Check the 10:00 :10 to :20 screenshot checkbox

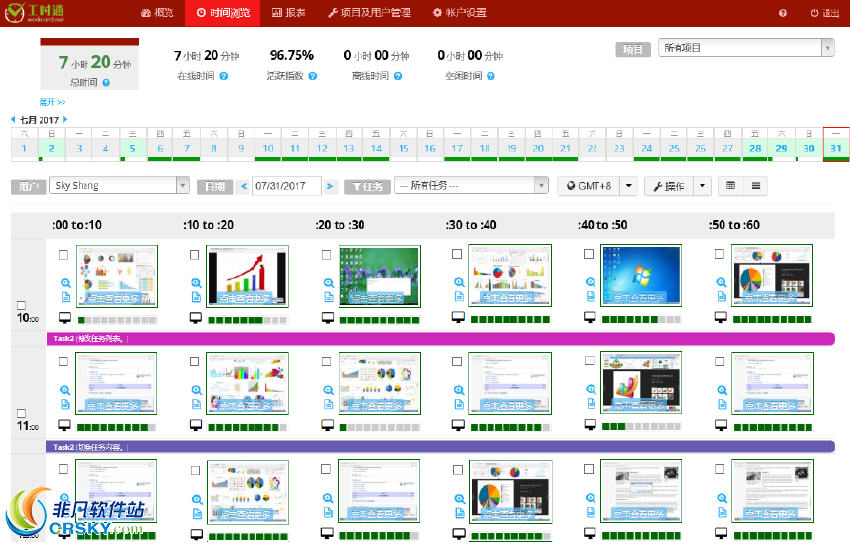[x=195, y=255]
